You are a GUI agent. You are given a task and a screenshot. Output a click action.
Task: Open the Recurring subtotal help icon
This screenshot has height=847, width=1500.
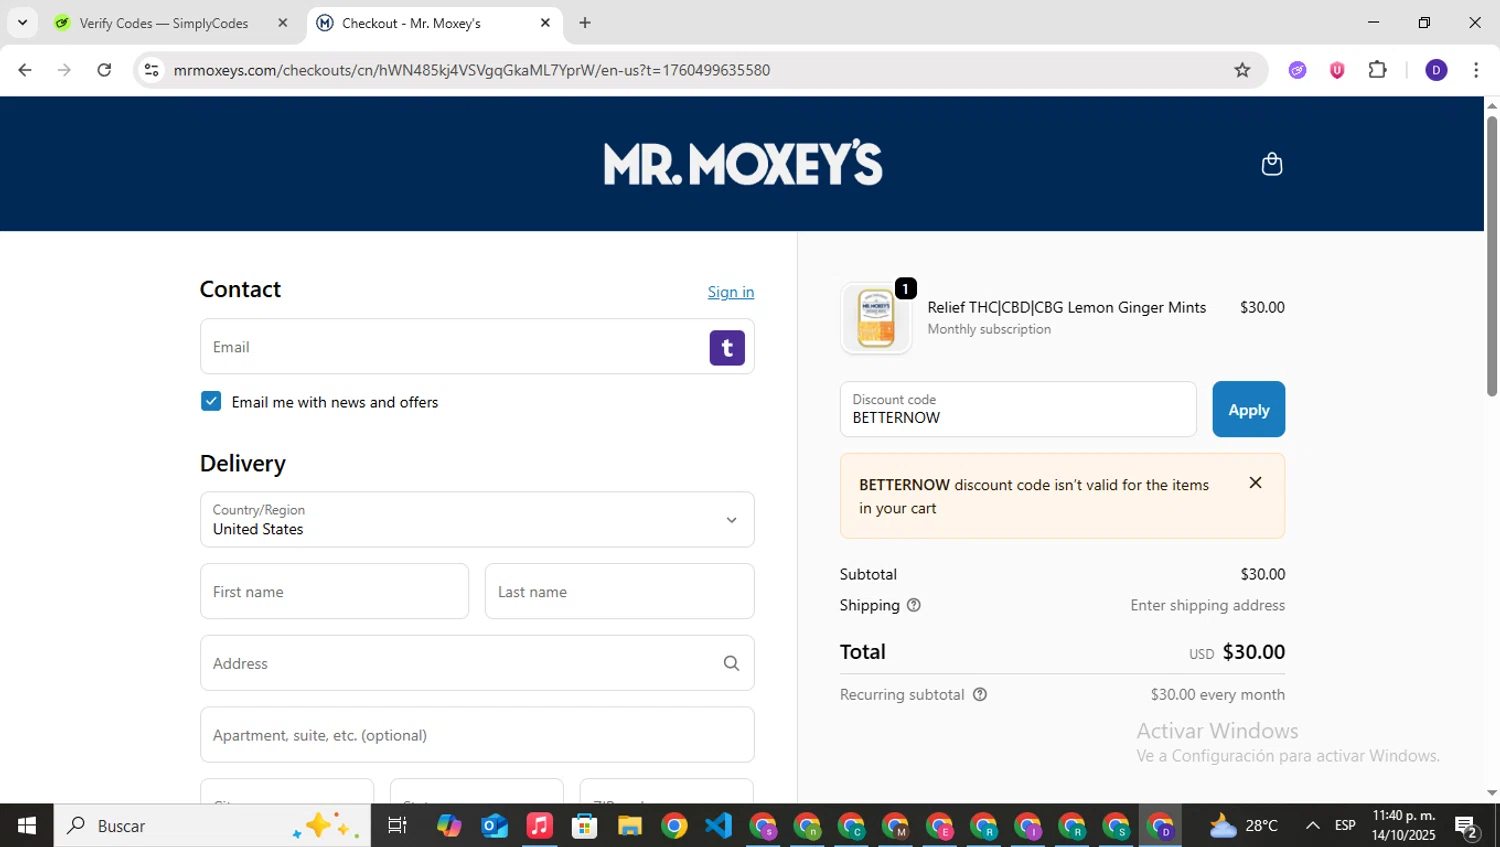click(x=980, y=694)
